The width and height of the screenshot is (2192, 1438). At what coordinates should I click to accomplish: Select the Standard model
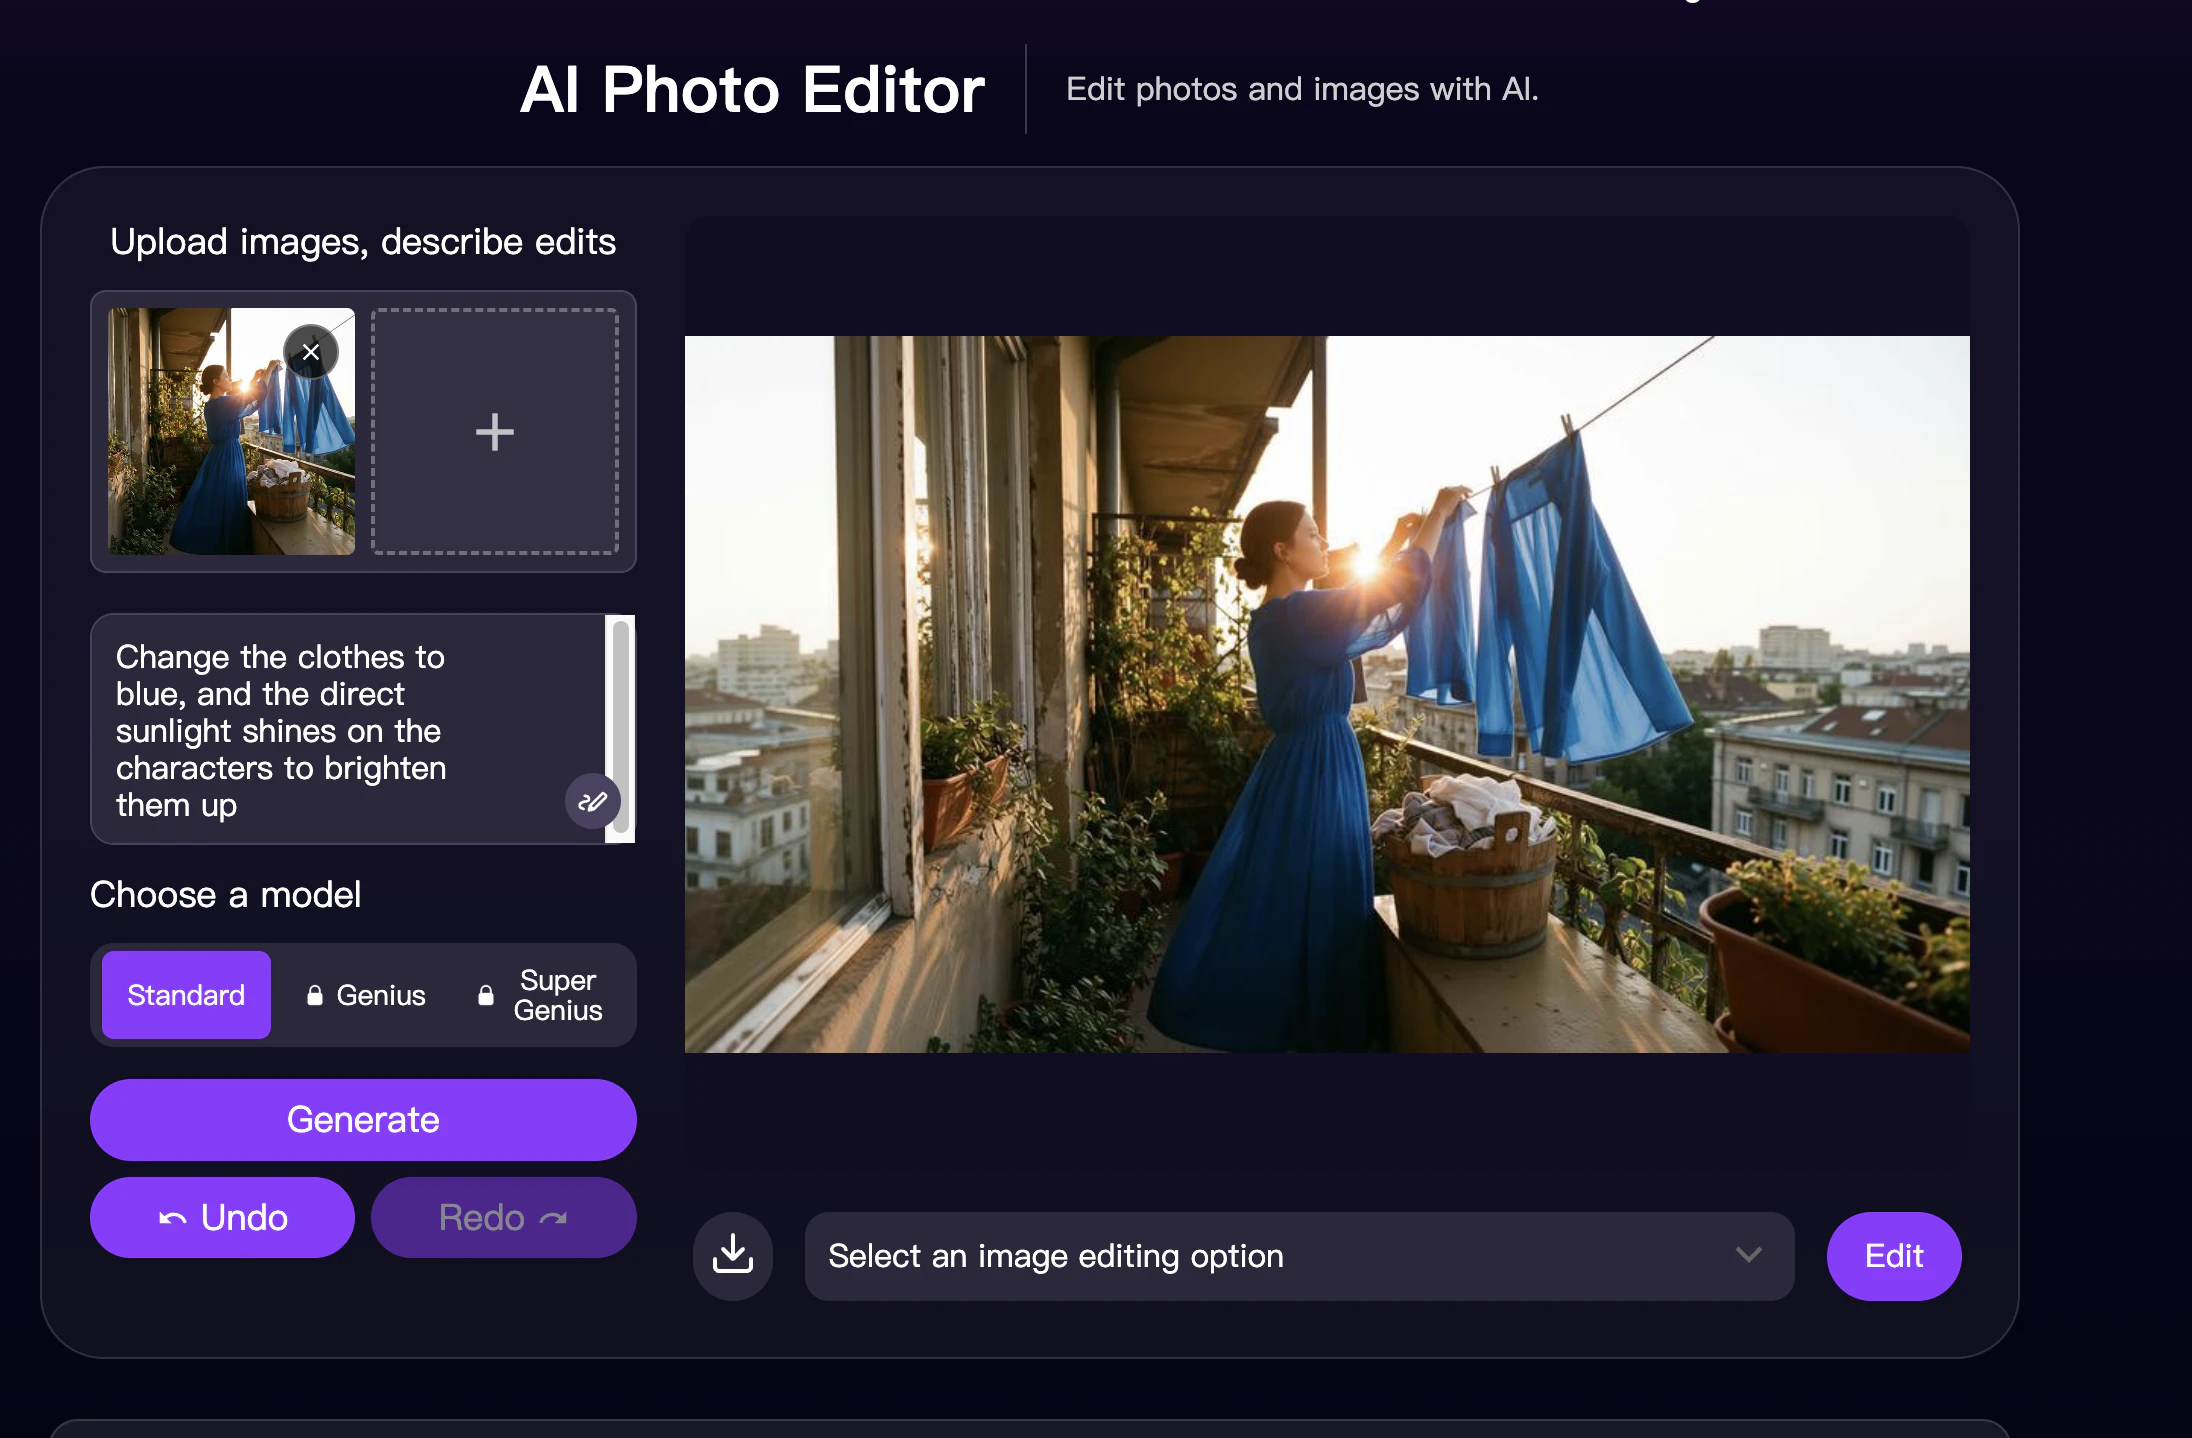click(x=186, y=995)
